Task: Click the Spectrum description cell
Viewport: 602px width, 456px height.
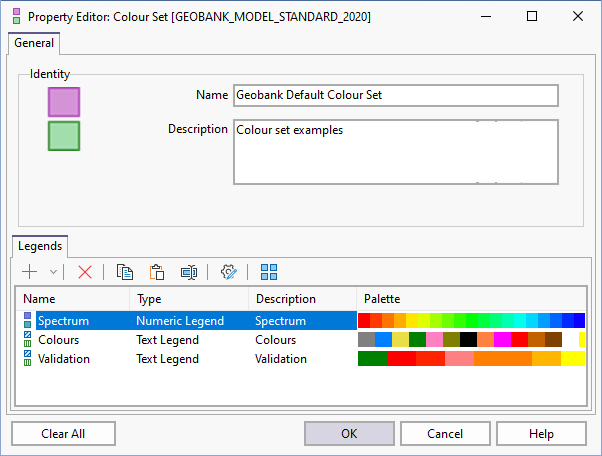Action: 281,321
